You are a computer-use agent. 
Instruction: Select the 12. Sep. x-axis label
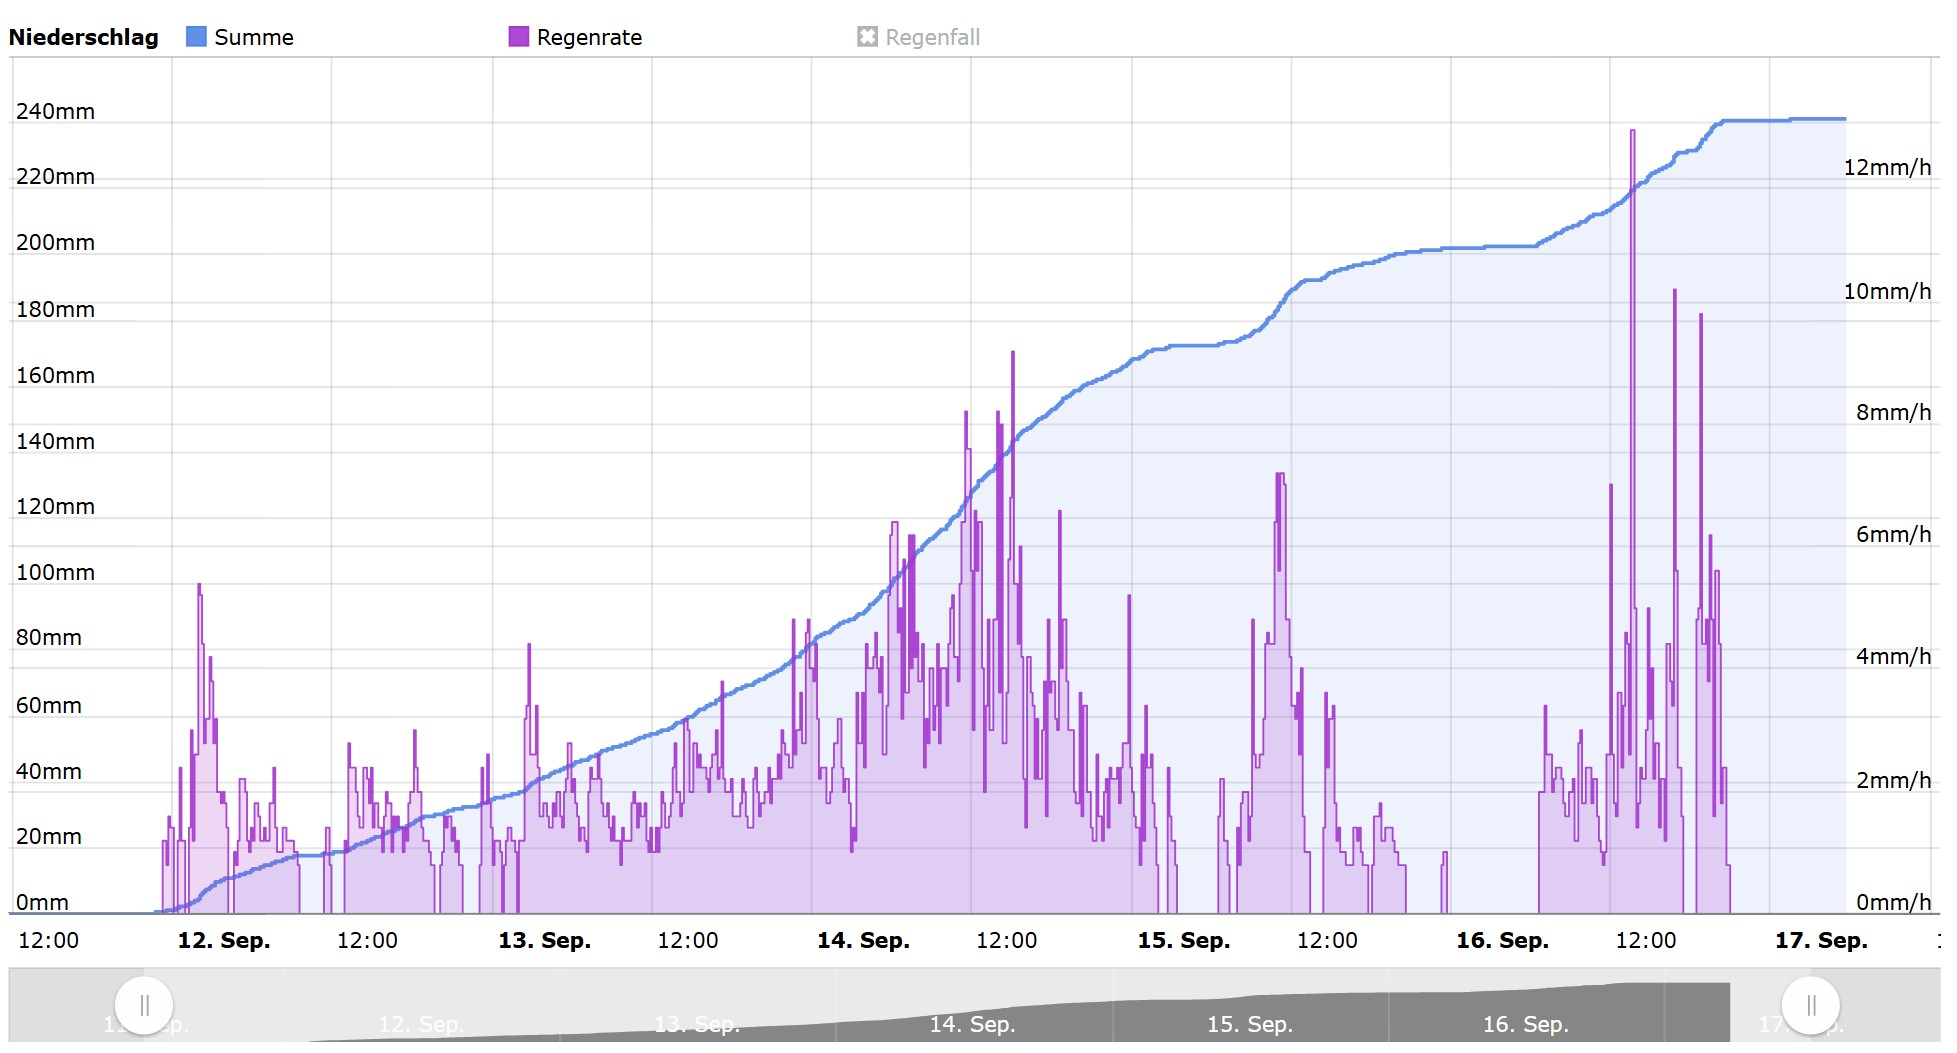224,941
